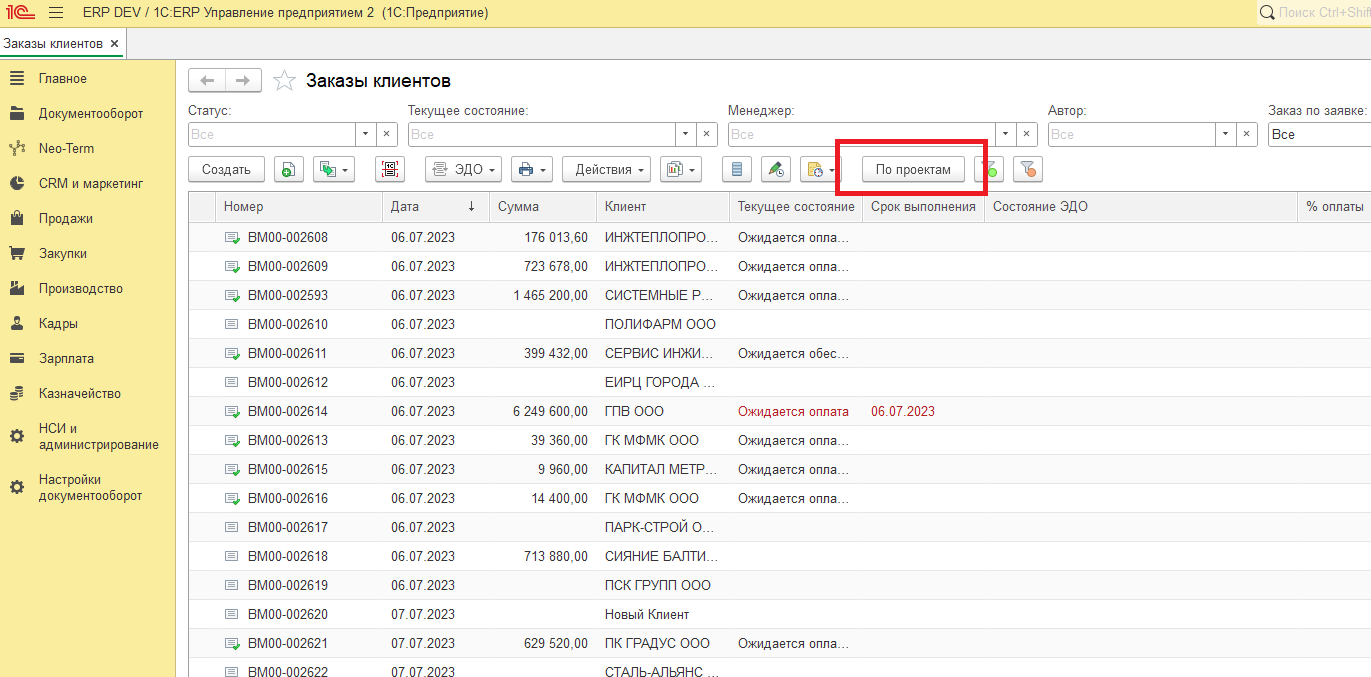Expand the Текущее состояние filter dropdown arrow
Screen dimensions: 1371x677
coord(686,134)
